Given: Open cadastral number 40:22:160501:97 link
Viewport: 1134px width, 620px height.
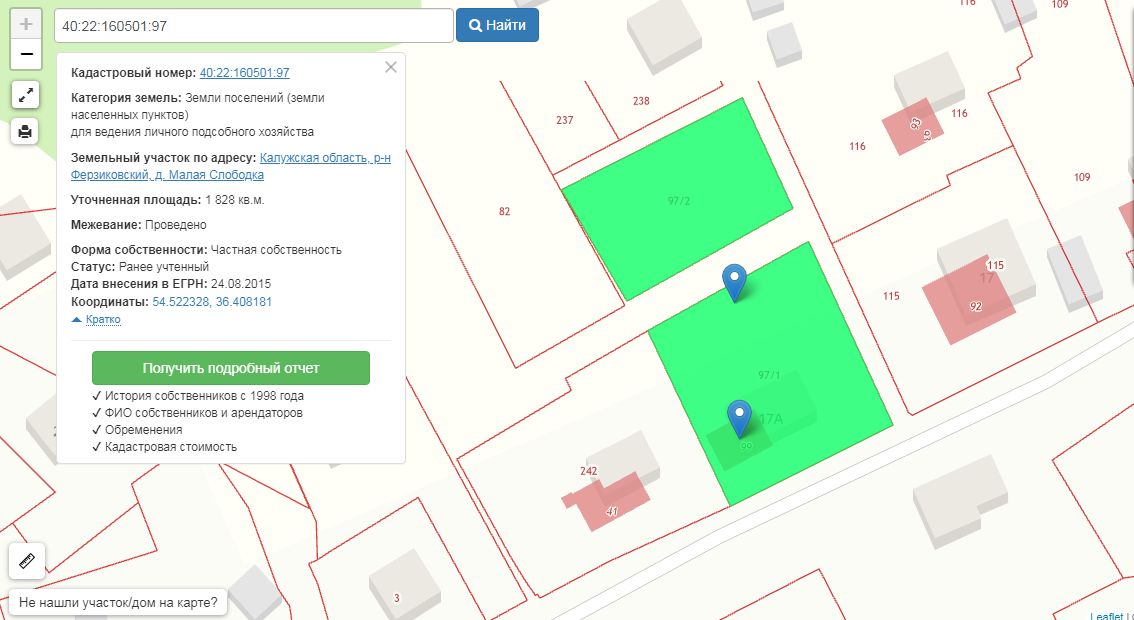Looking at the screenshot, I should click(245, 73).
